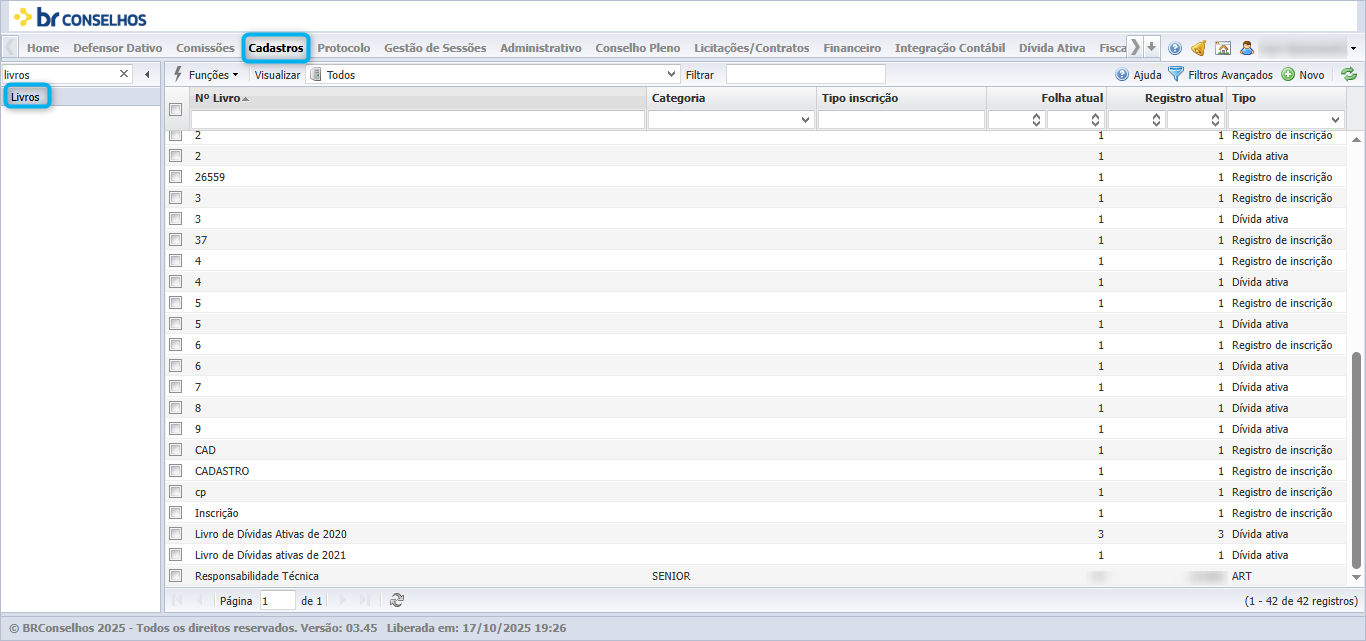Viewport: 1366px width, 641px height.
Task: Check the Responsabilidade Técnica row checkbox
Action: [176, 576]
